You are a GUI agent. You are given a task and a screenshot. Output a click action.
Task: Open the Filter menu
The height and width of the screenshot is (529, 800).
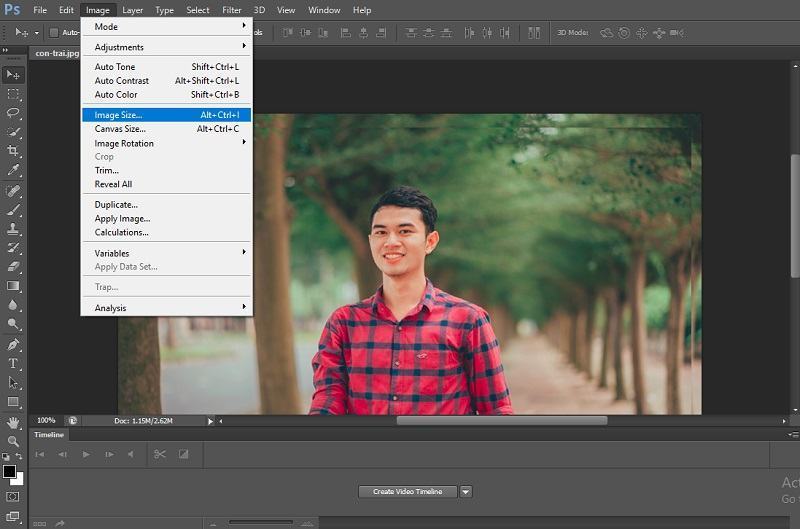(x=232, y=10)
